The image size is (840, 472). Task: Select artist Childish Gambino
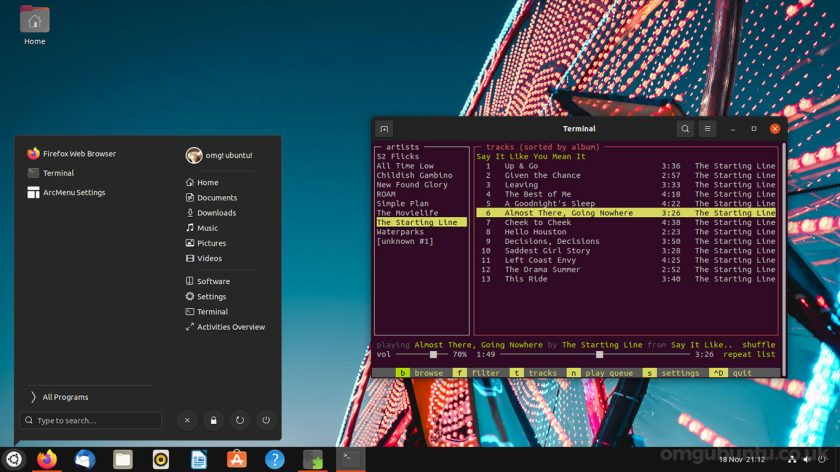click(x=414, y=175)
